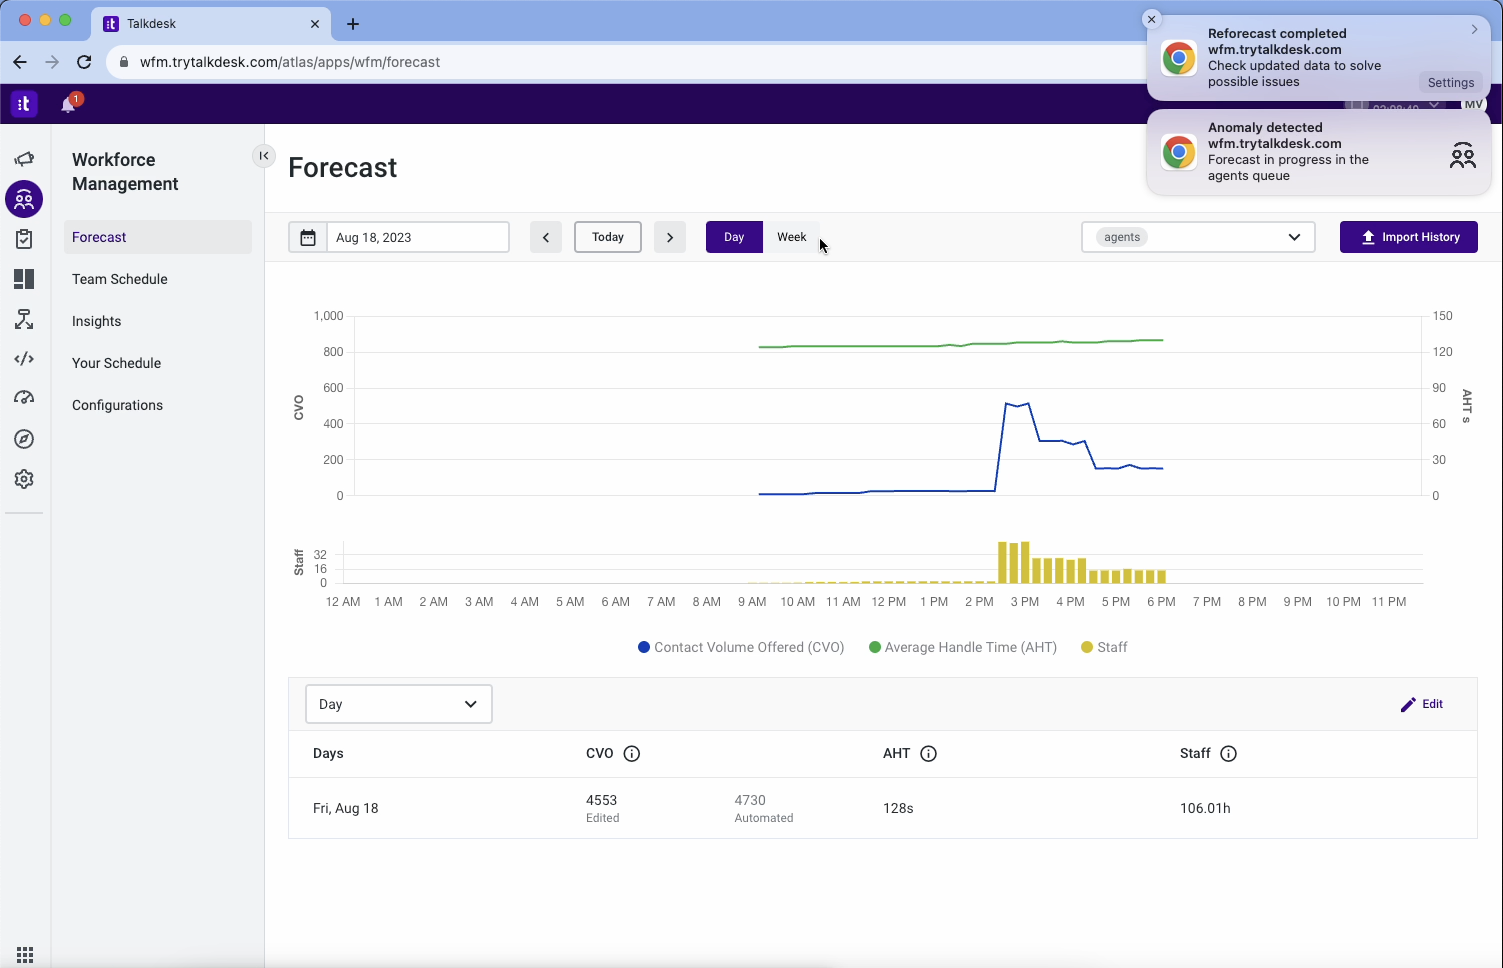The image size is (1503, 968).
Task: Click the Import History button
Action: tap(1408, 237)
